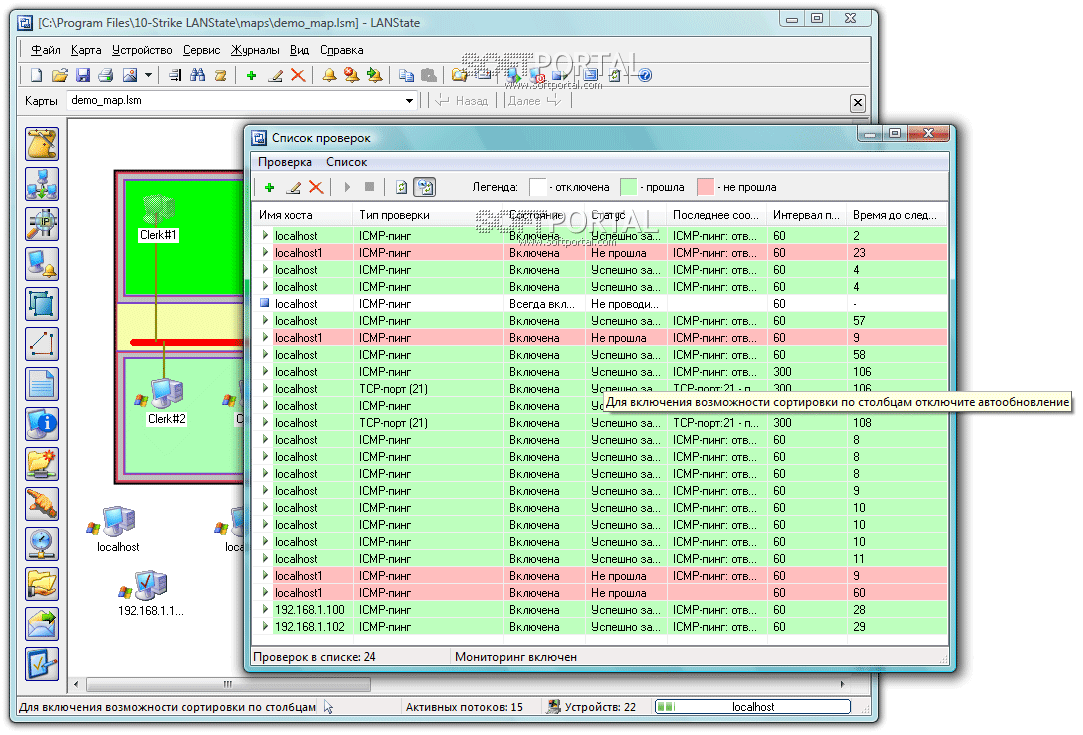The width and height of the screenshot is (1083, 735).
Task: Click the blue square of 'Всегда вкл...' localhost row
Action: (x=265, y=303)
